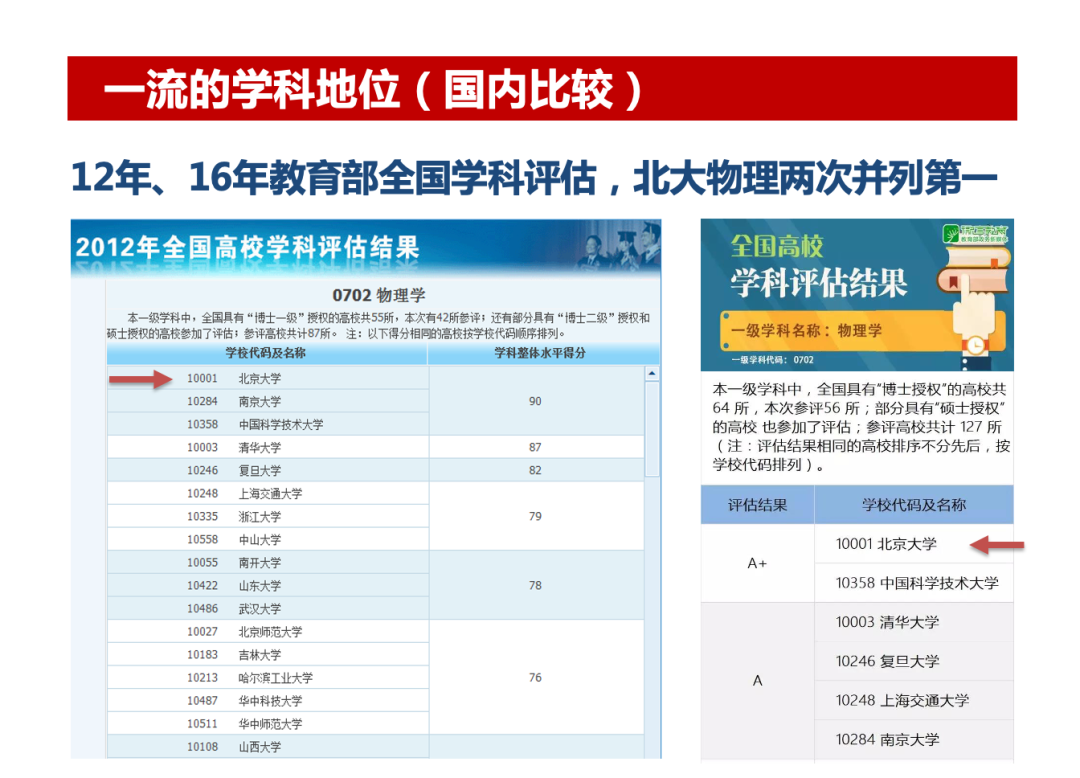Click the 0702 物理学 heading
Image resolution: width=1080 pixels, height=778 pixels.
[379, 295]
